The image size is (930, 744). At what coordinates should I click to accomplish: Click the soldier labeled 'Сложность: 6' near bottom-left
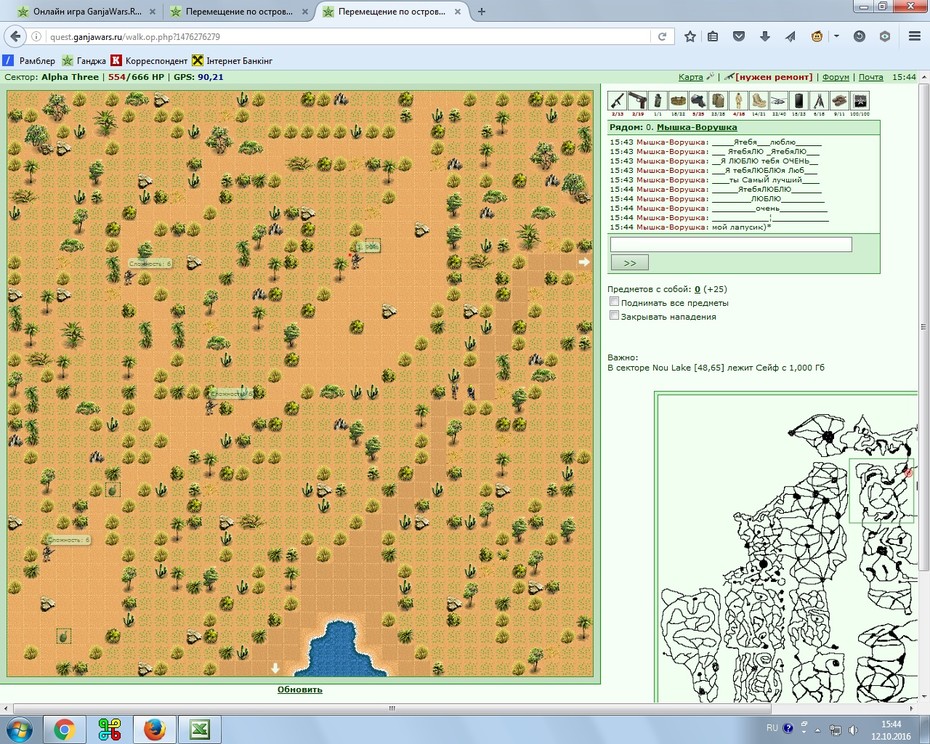pyautogui.click(x=47, y=553)
